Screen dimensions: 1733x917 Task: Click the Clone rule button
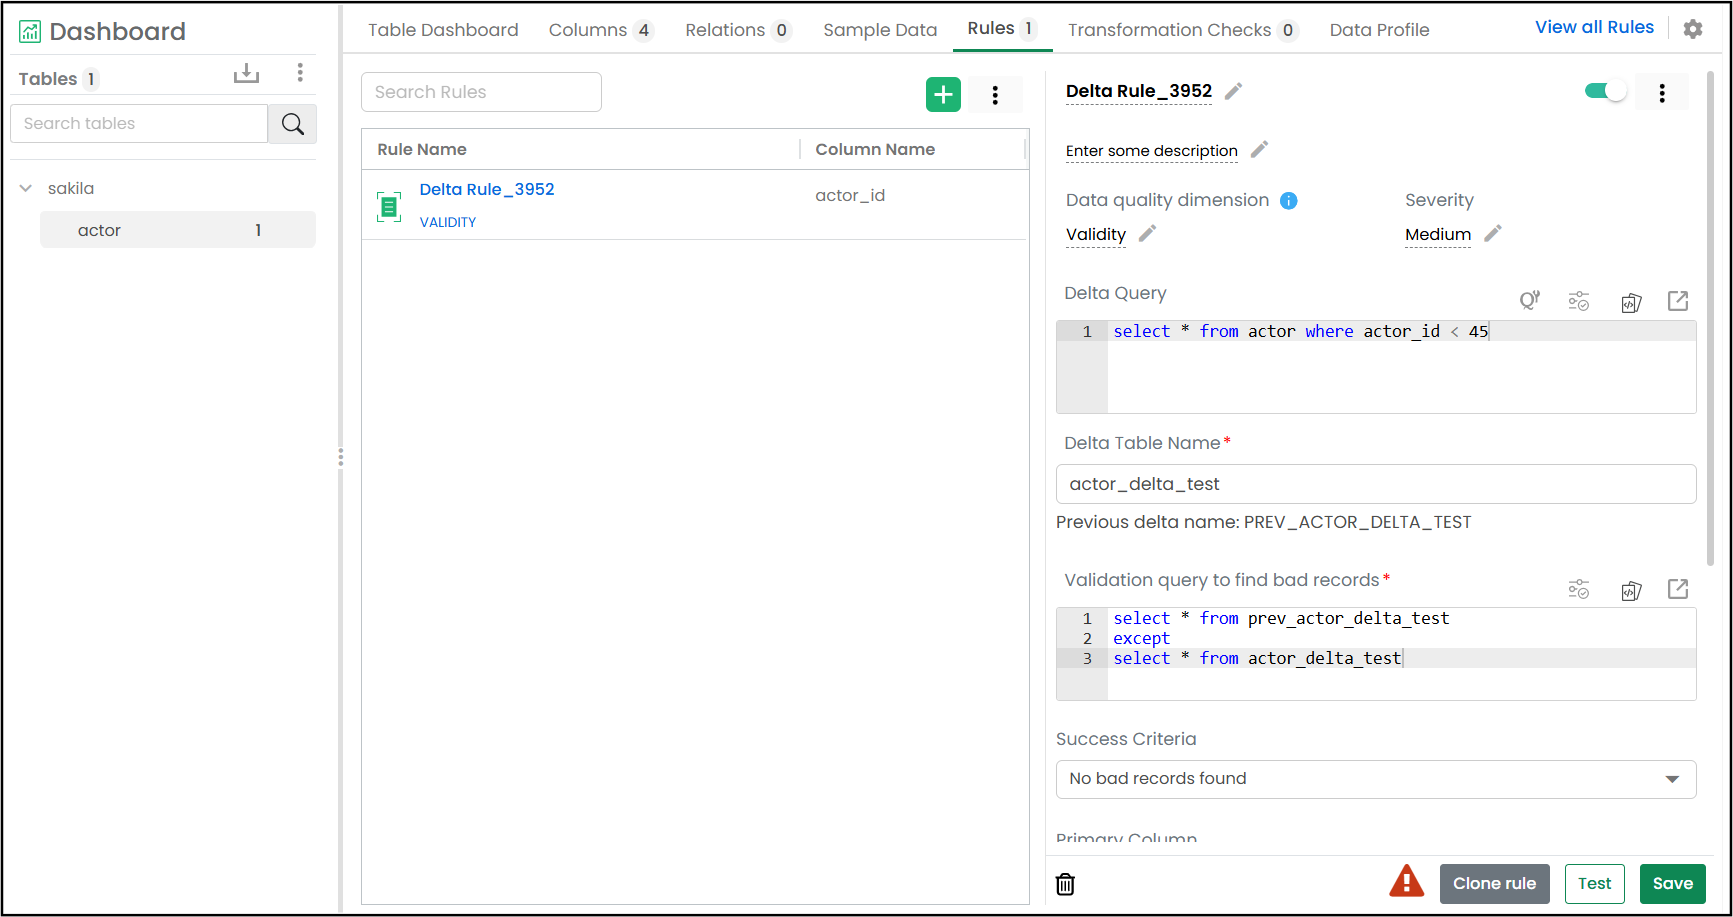(1494, 884)
